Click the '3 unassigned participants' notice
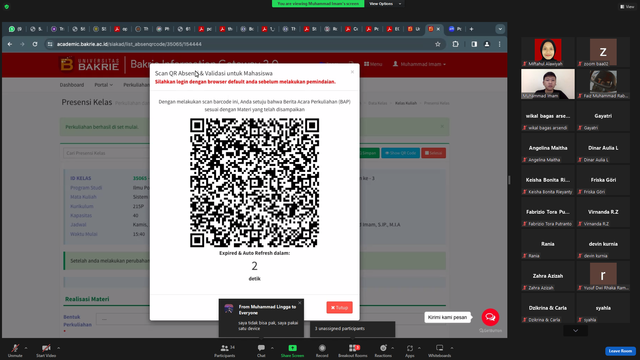This screenshot has height=360, width=640. (353, 329)
